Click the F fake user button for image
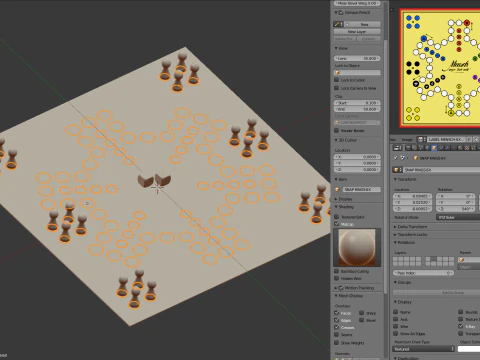Viewport: 480px width, 360px height. click(469, 139)
